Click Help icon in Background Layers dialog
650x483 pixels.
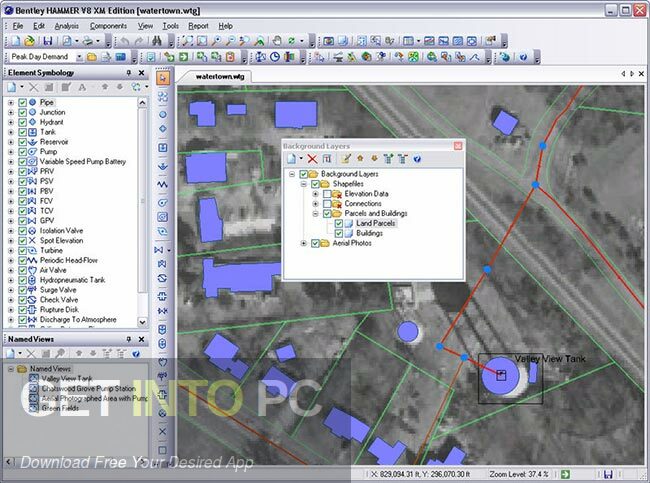[x=417, y=158]
